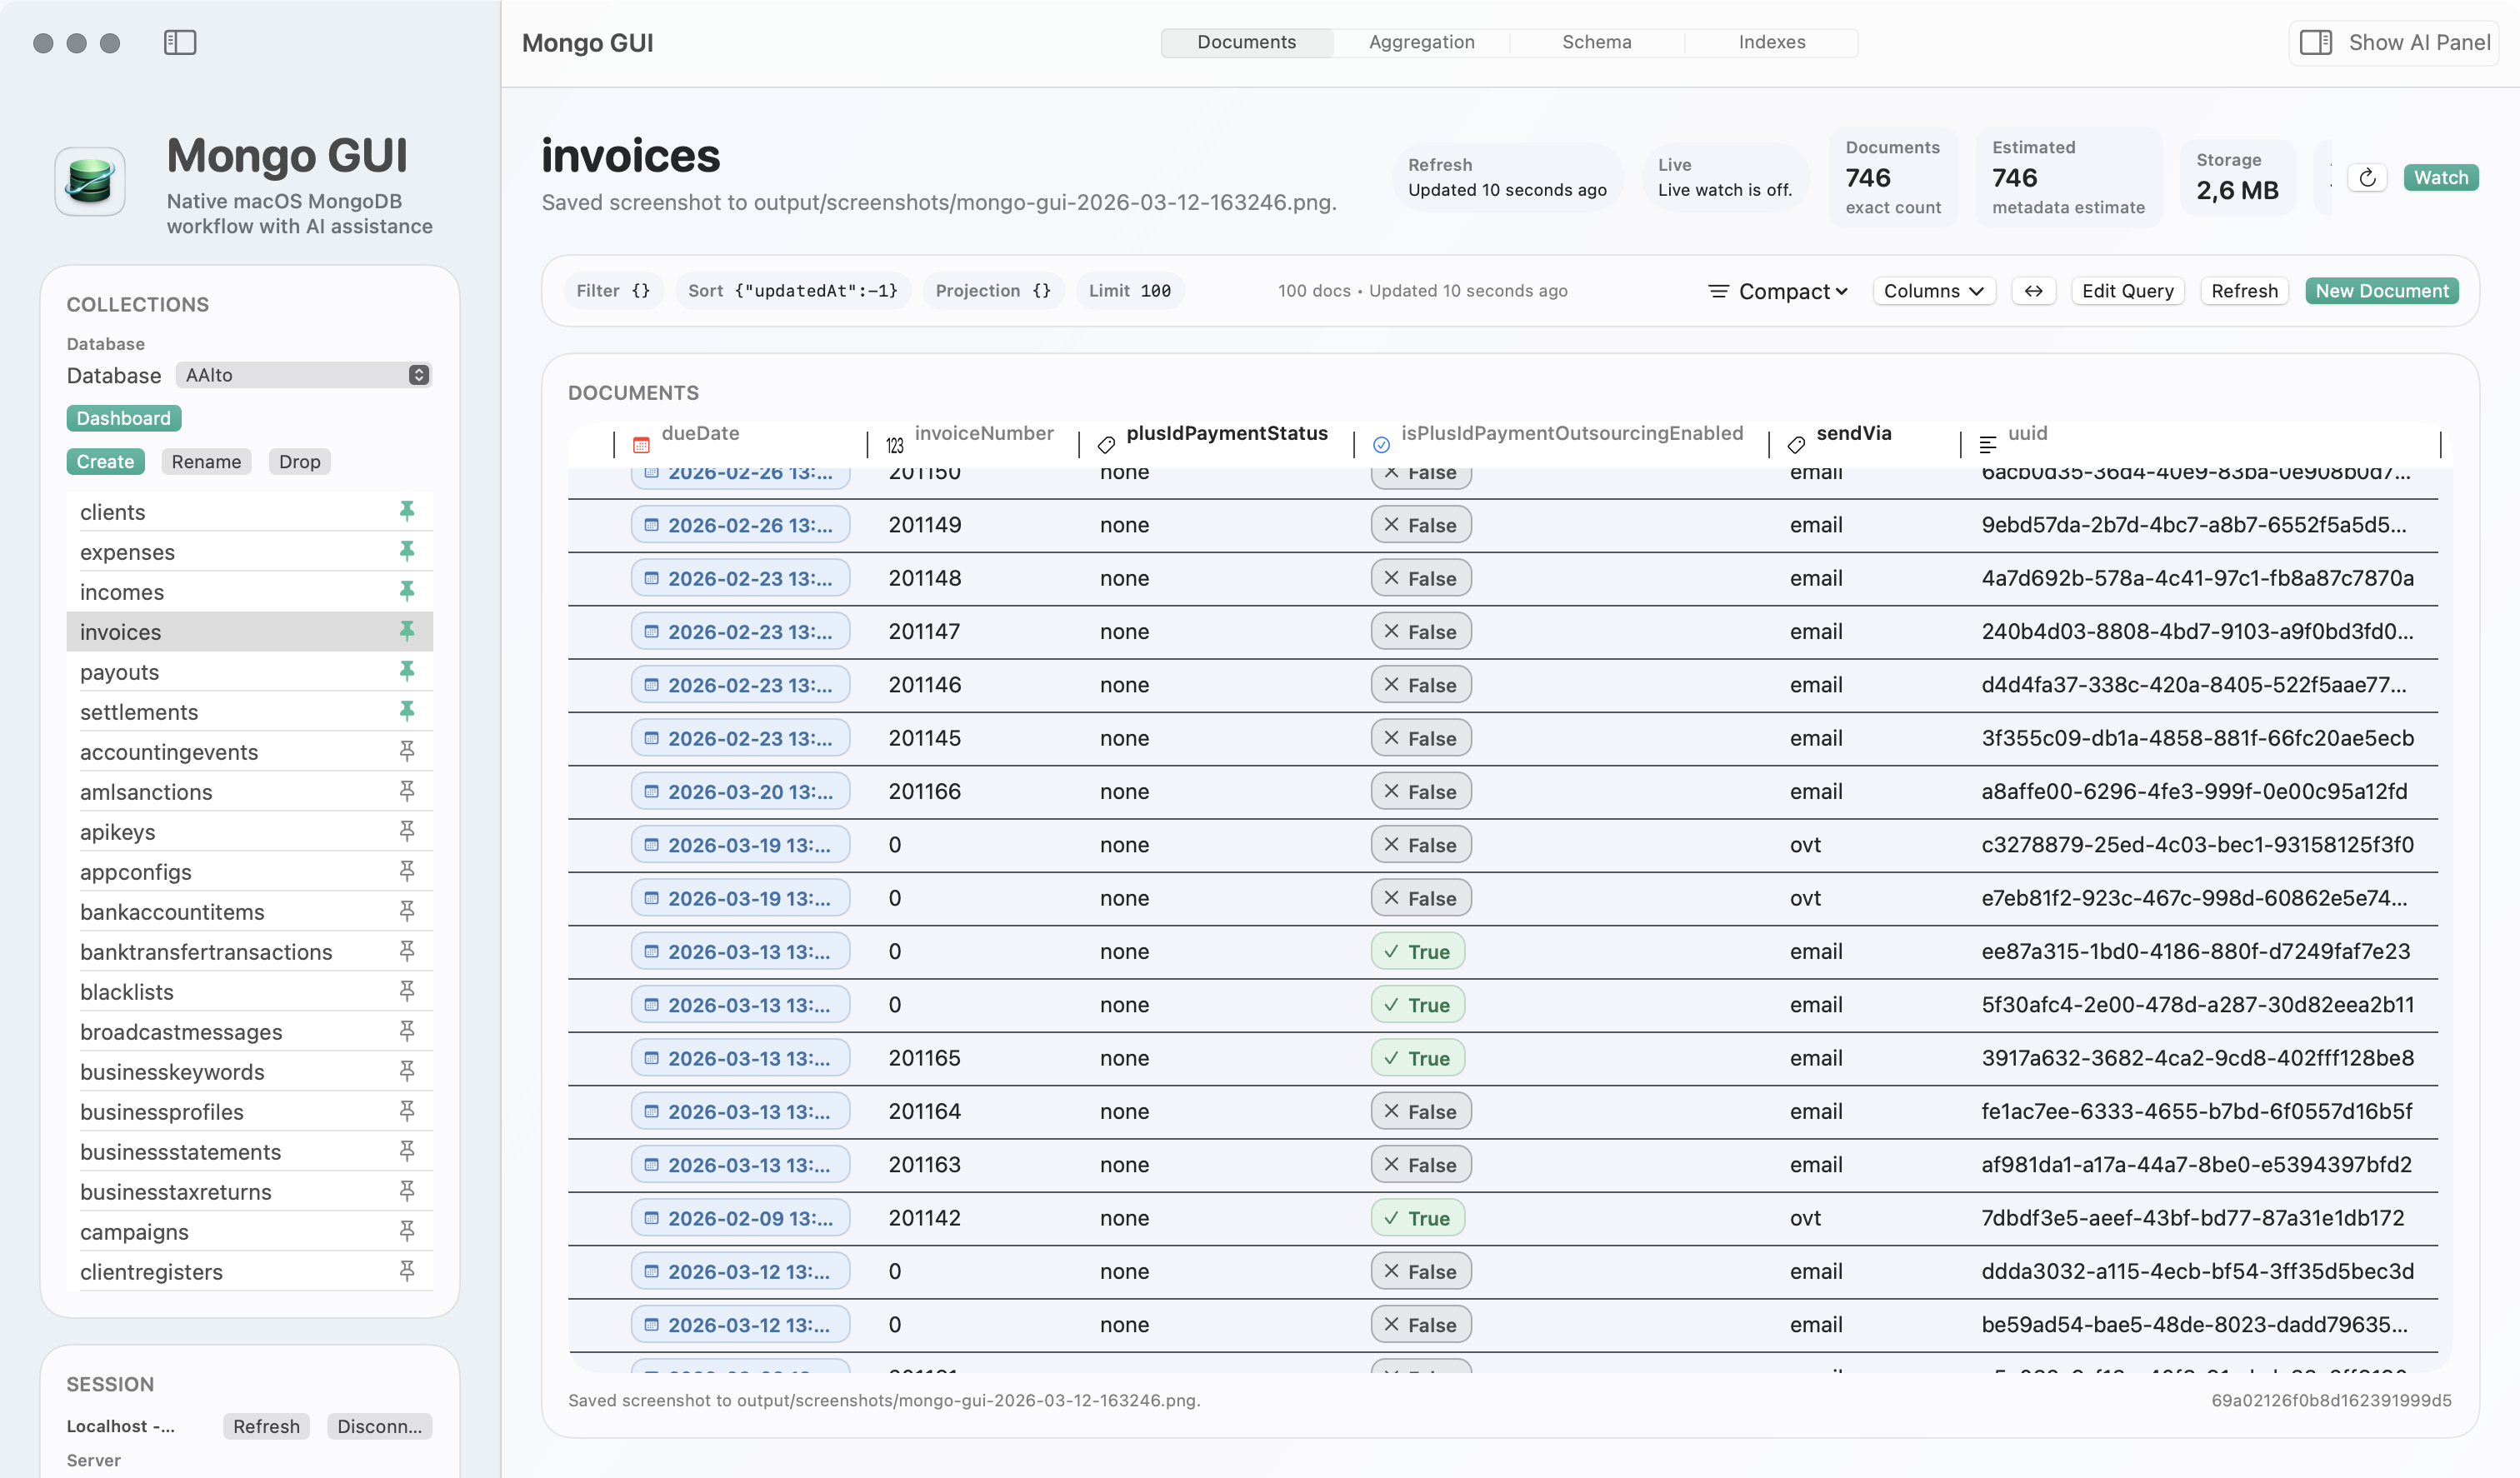Image resolution: width=2520 pixels, height=1478 pixels.
Task: Unpin the incomes collection
Action: (407, 592)
